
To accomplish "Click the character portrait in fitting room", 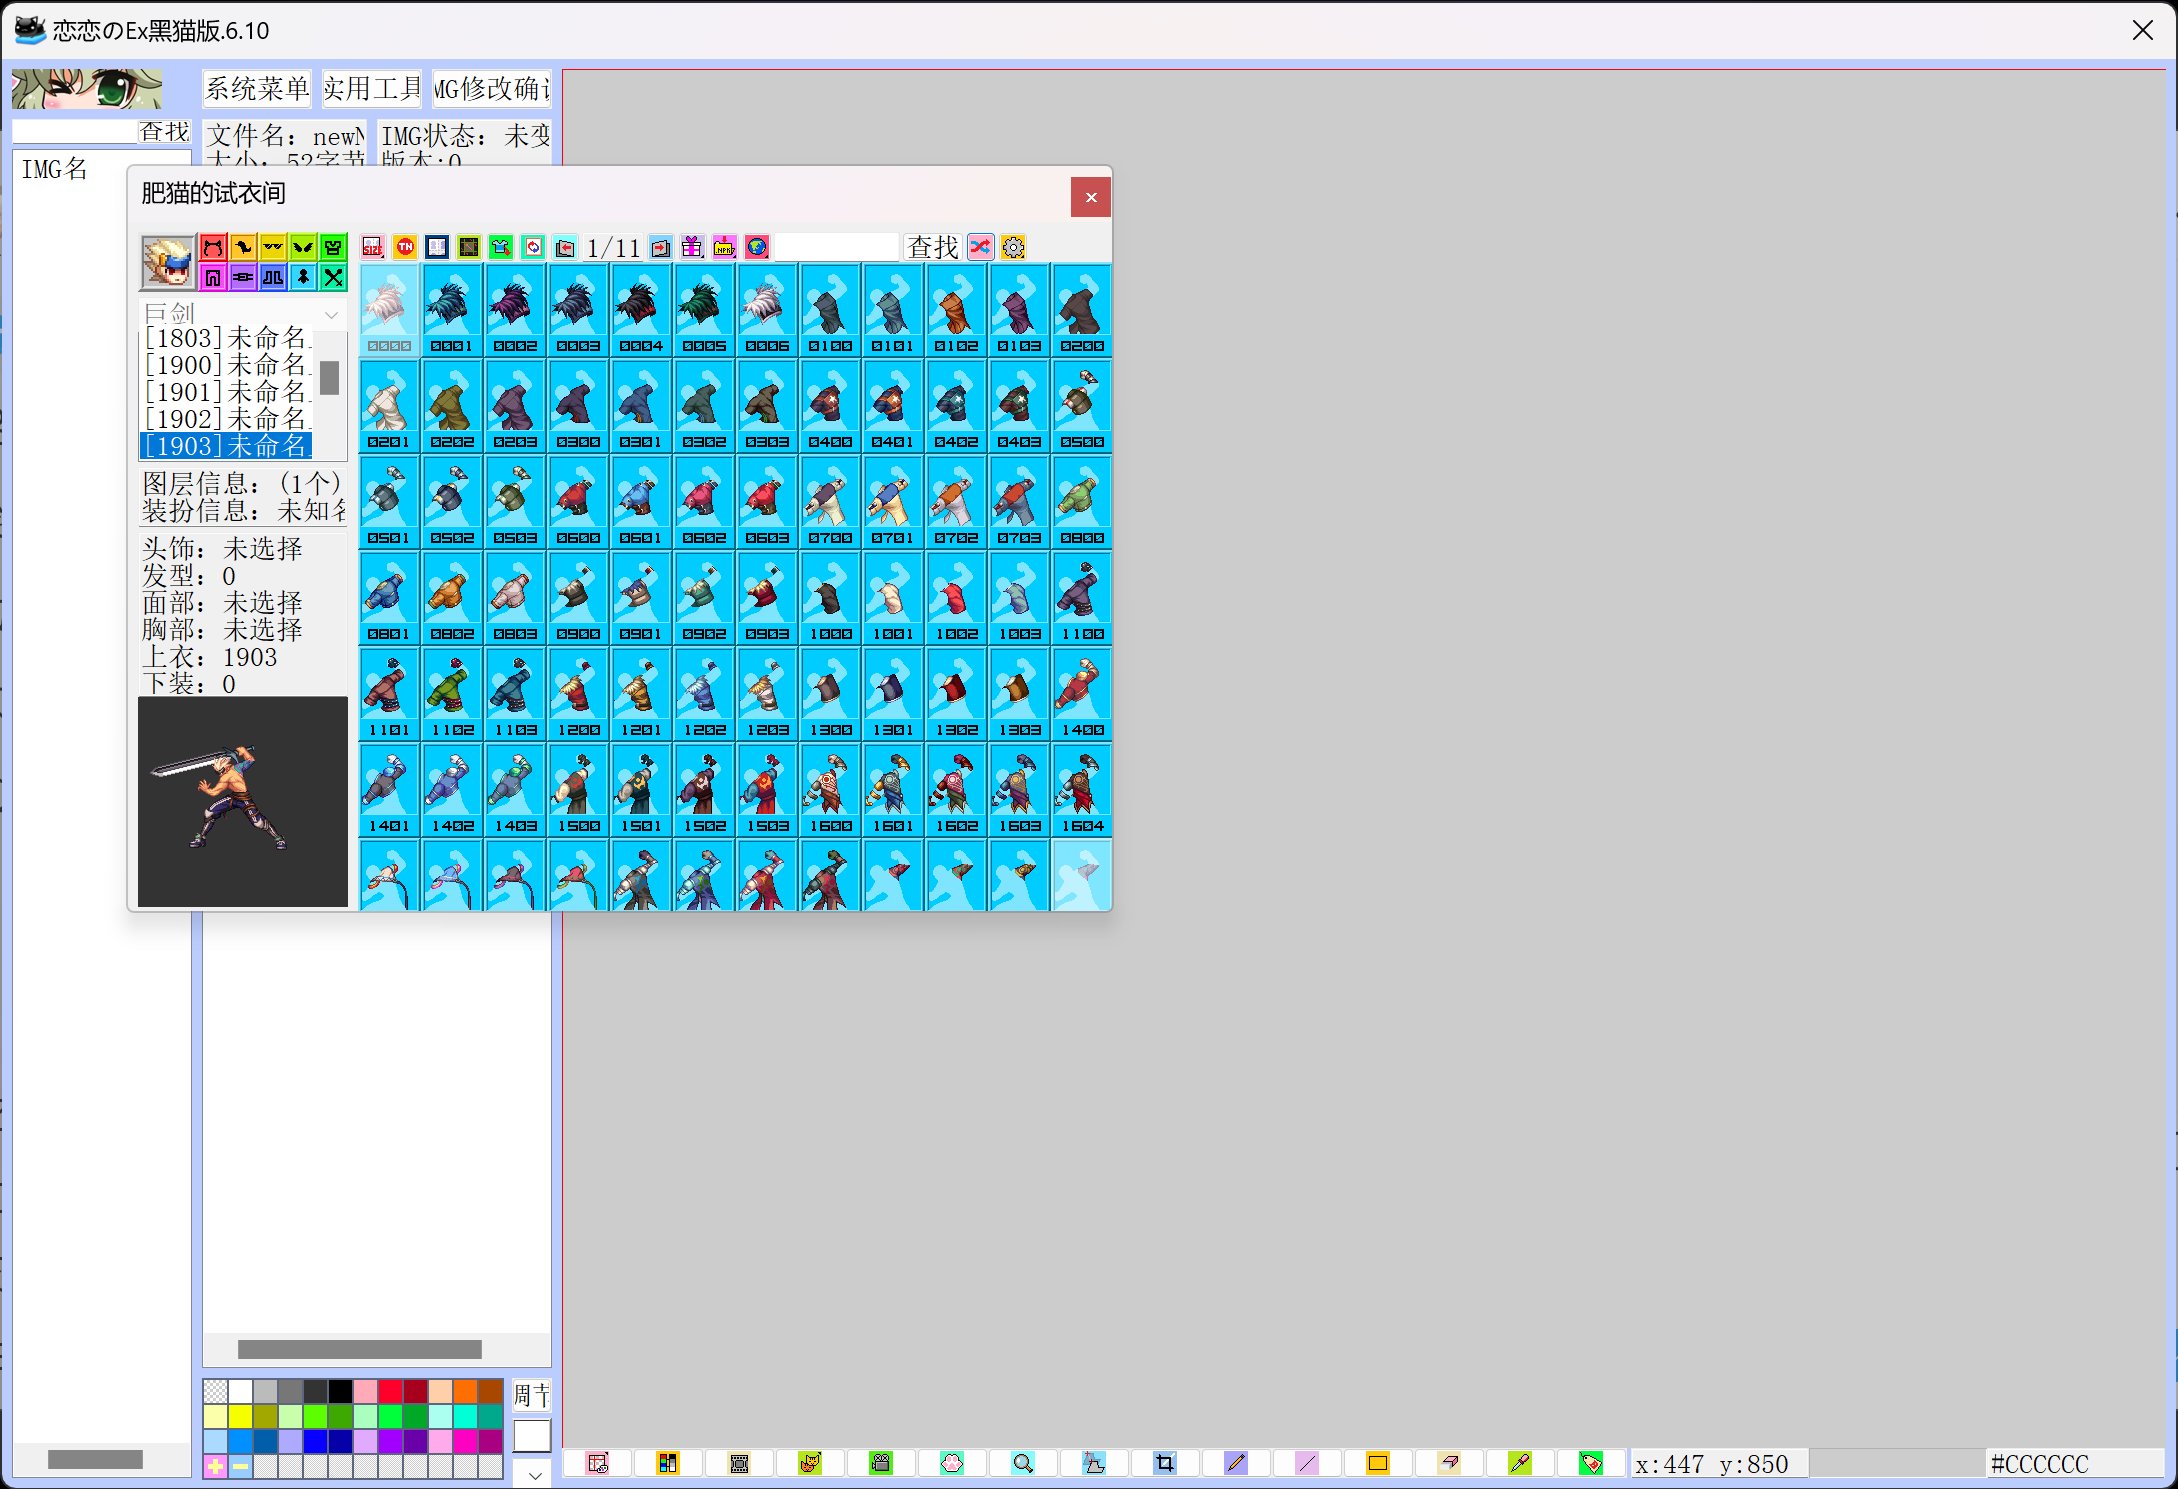I will [168, 262].
